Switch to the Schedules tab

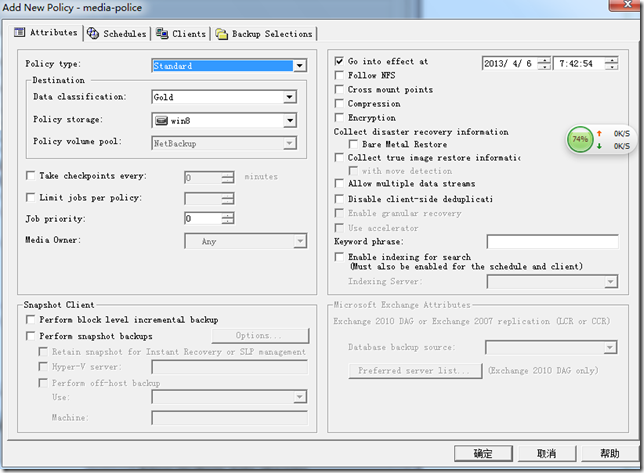tap(117, 34)
